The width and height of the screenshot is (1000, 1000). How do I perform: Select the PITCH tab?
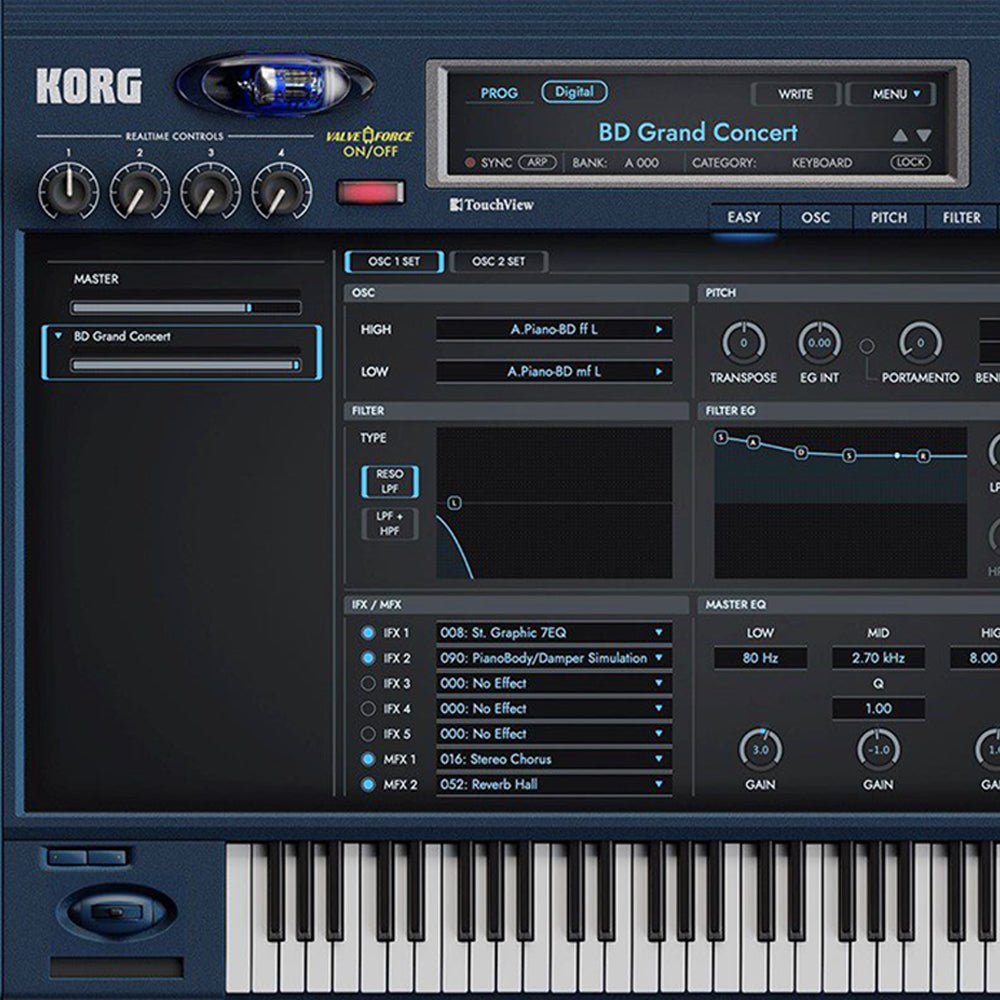tap(887, 218)
